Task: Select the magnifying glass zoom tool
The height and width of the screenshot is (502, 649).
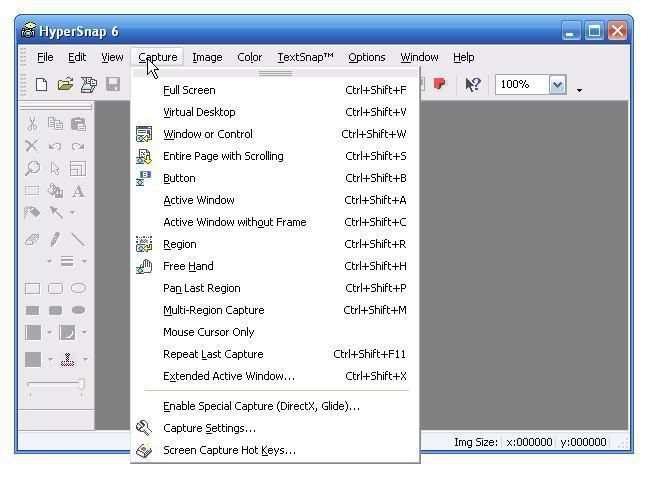Action: click(32, 168)
